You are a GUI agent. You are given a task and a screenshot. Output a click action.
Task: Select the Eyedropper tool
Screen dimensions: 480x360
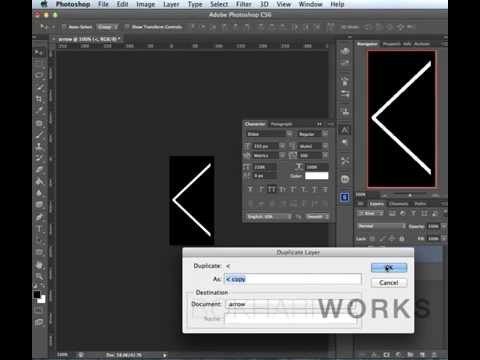point(39,110)
